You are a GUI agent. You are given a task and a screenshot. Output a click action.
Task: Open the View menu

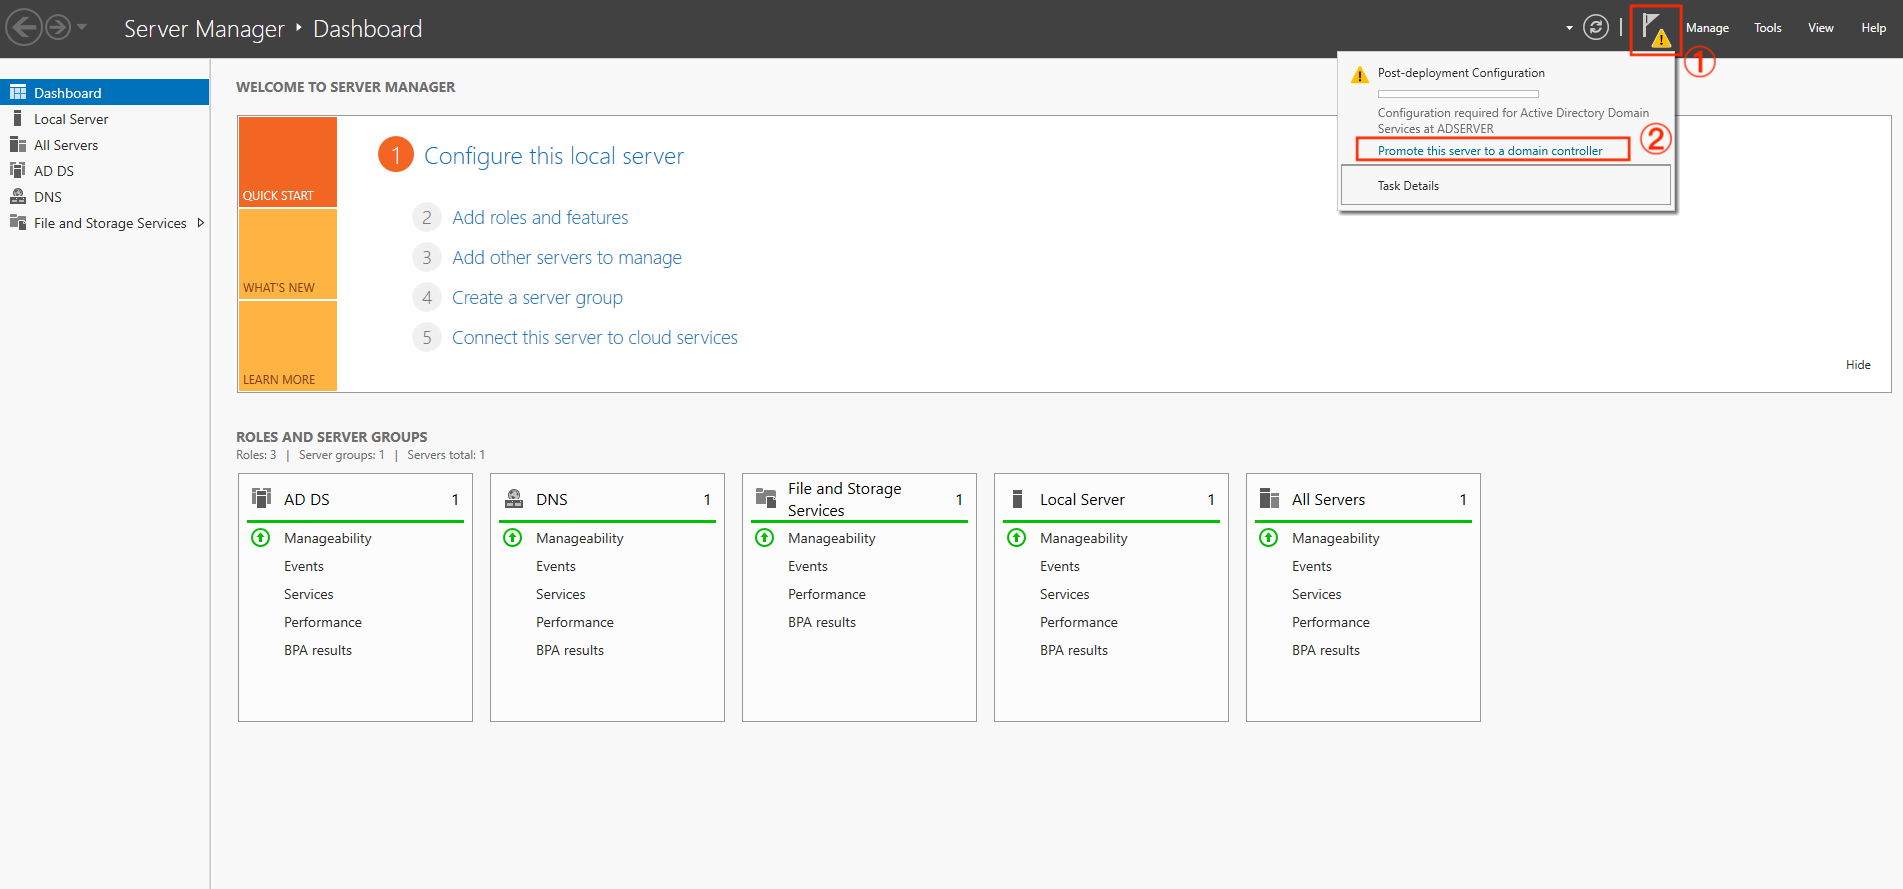(1820, 28)
